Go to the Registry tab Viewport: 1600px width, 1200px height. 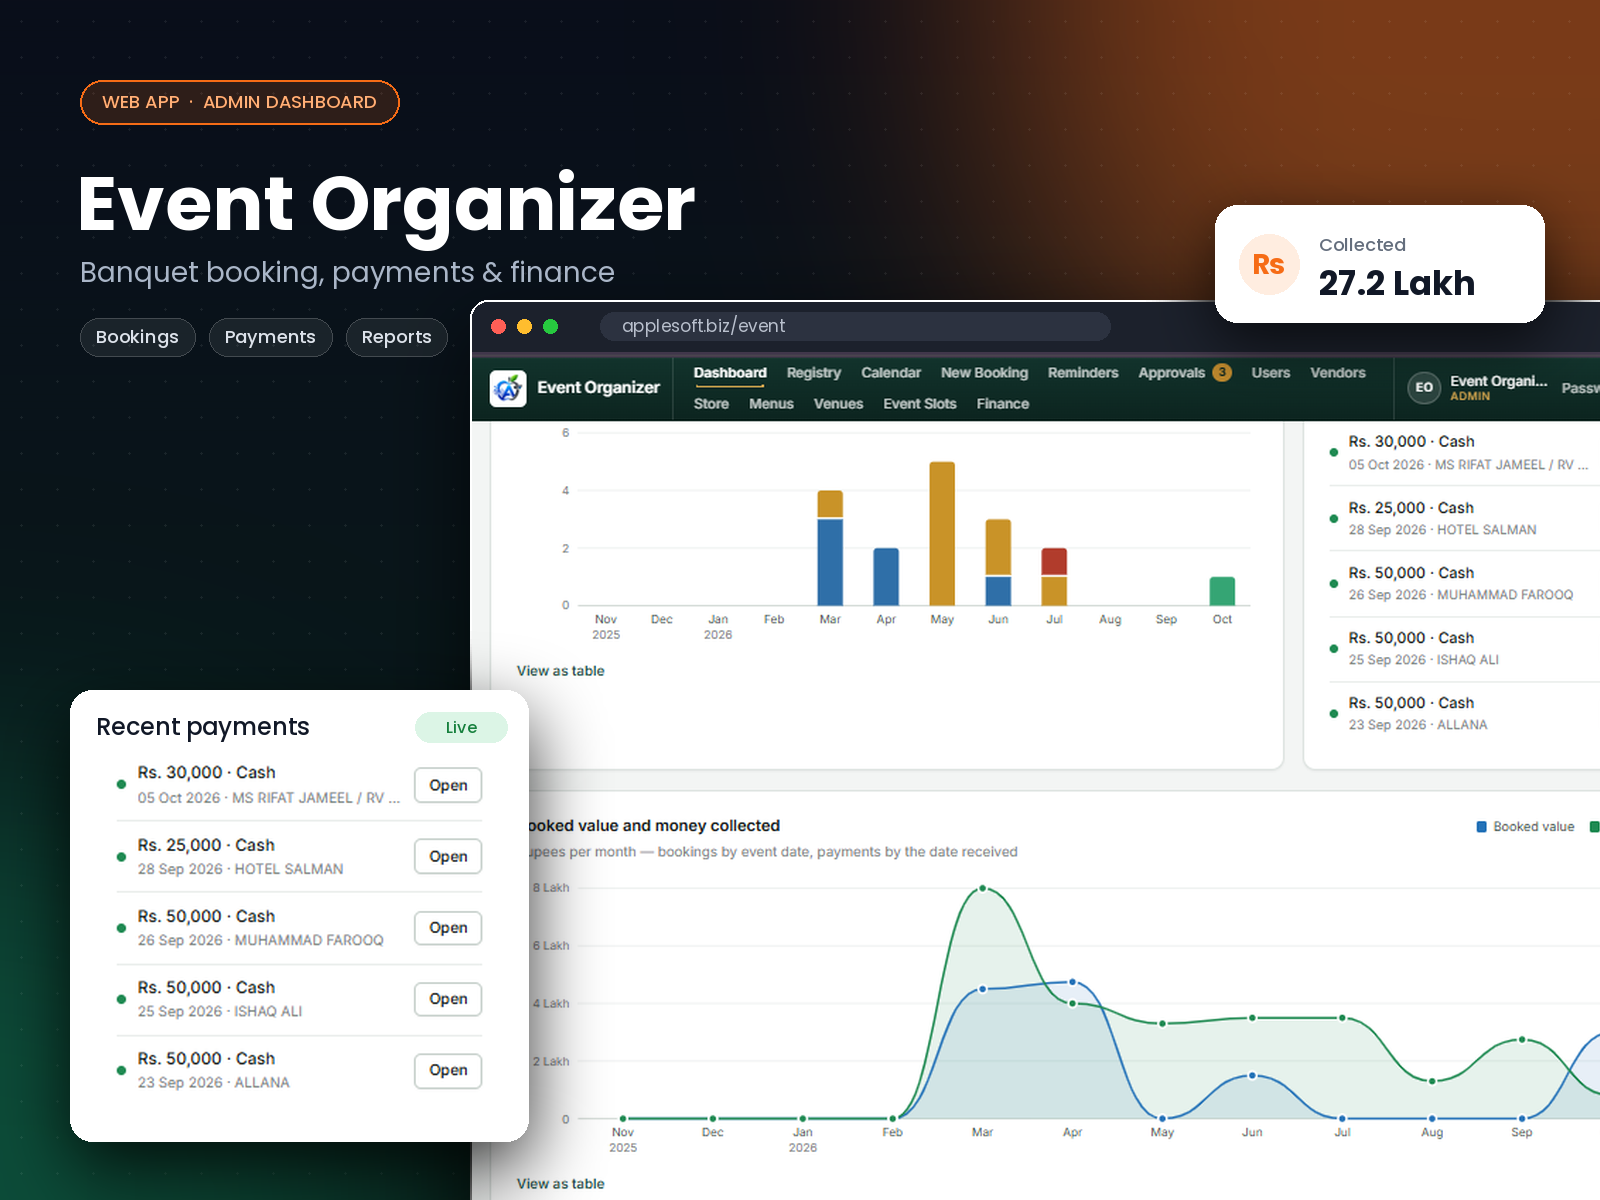pyautogui.click(x=814, y=373)
